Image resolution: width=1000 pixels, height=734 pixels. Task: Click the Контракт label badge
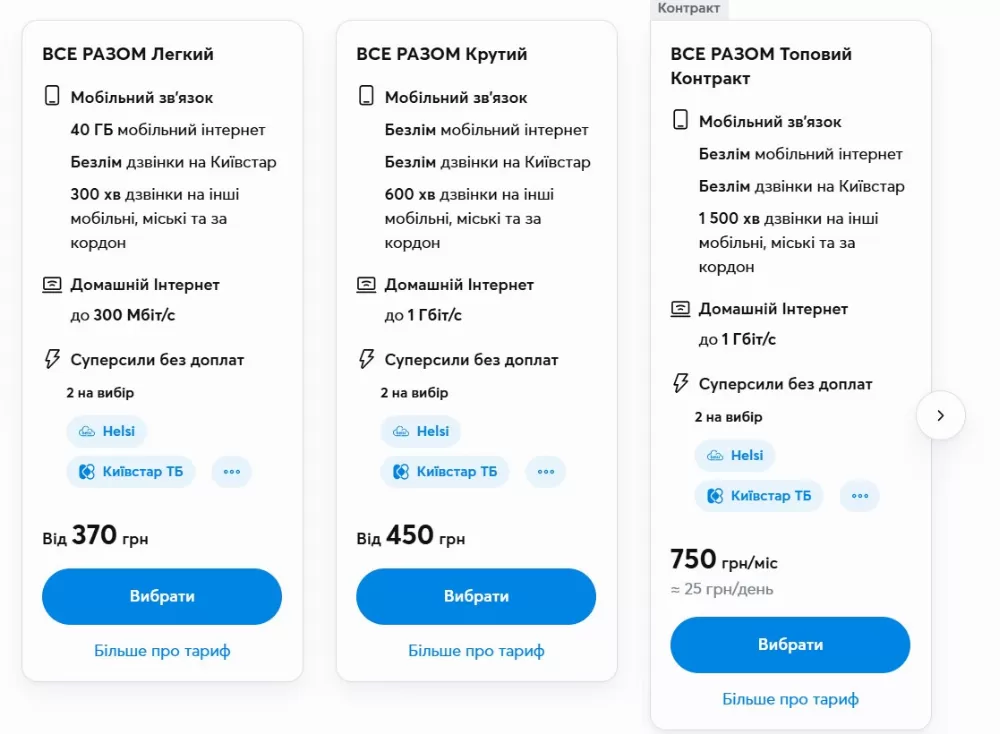pos(688,8)
